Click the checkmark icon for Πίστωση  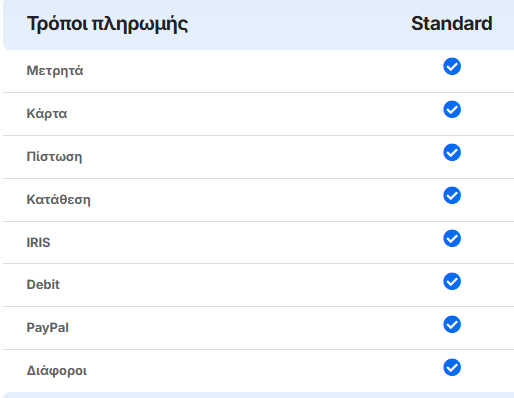tap(452, 153)
